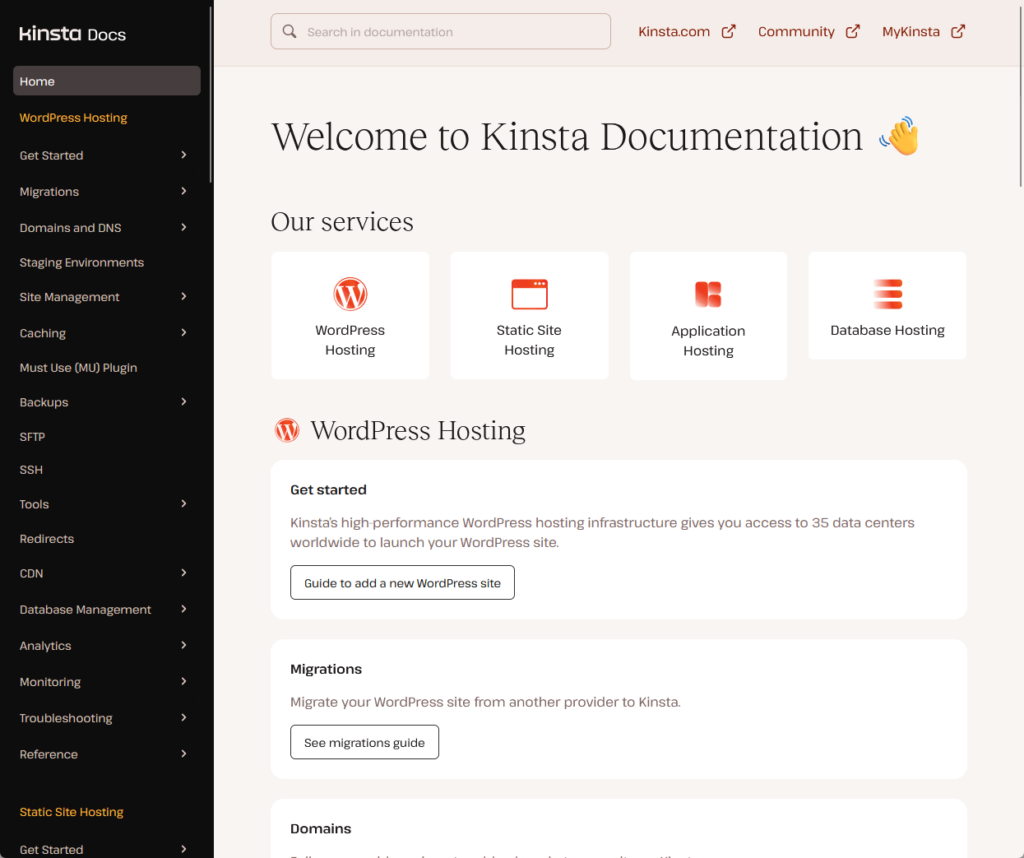Expand the Tools chevron
This screenshot has width=1024, height=858.
click(184, 503)
